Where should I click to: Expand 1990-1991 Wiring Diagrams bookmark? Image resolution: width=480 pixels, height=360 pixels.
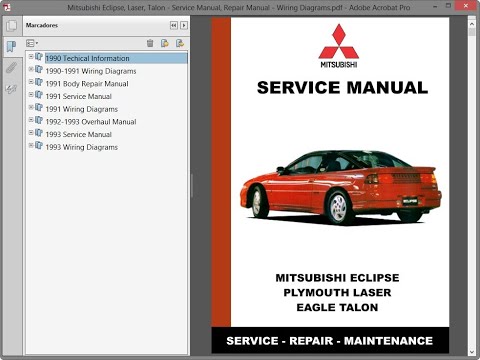(31, 69)
